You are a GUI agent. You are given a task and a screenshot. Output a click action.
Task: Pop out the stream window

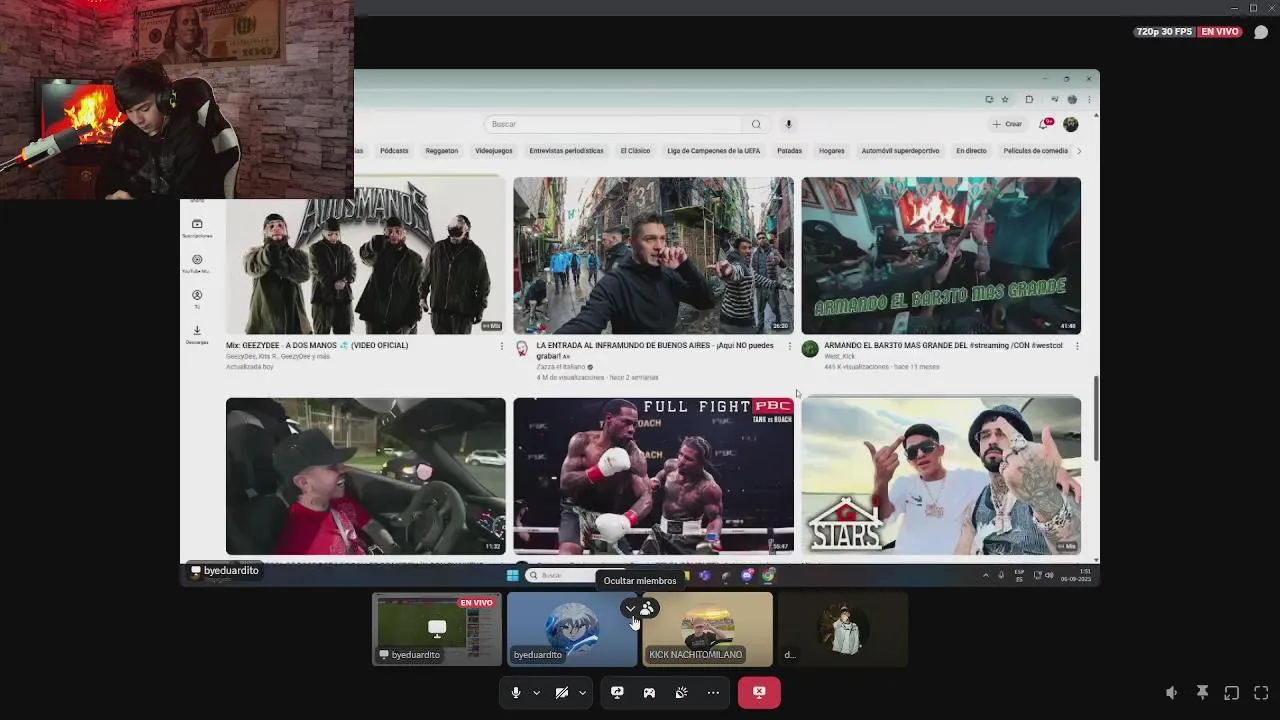coord(1232,692)
